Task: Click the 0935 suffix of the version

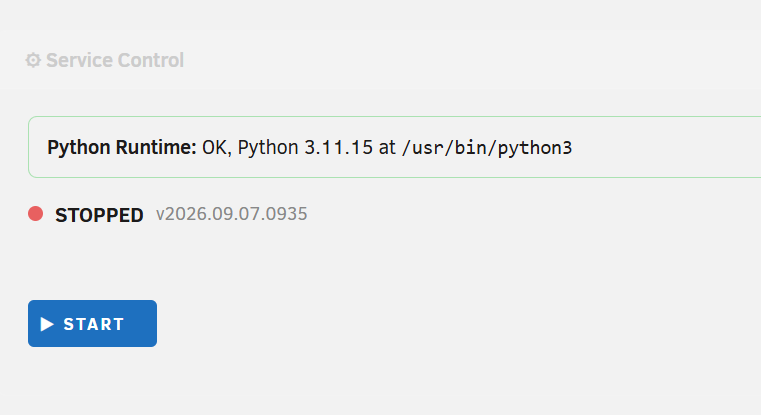Action: tap(288, 214)
